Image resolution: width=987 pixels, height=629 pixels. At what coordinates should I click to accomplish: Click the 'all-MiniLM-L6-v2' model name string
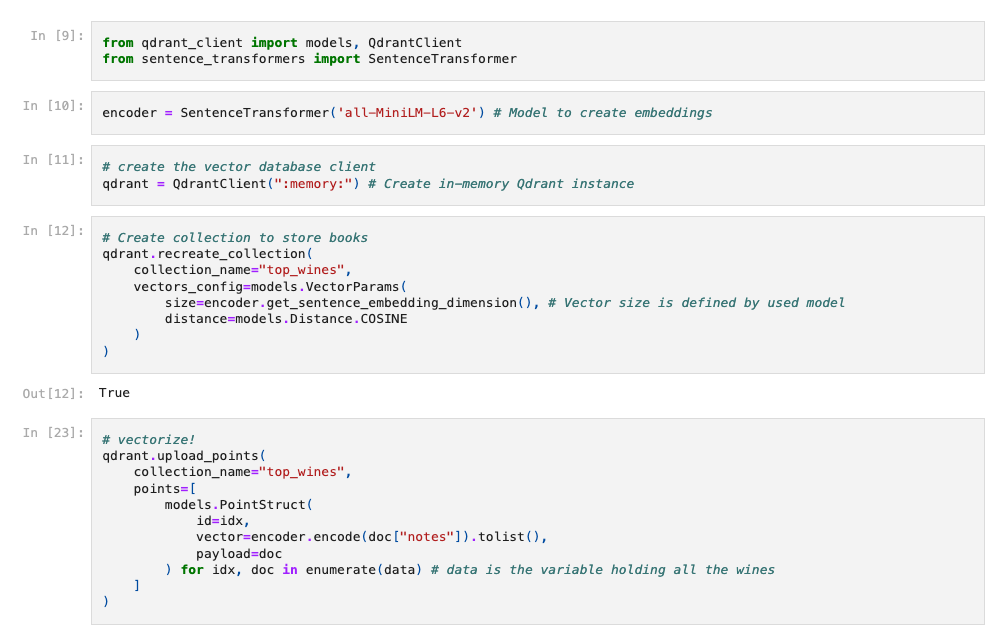coord(408,113)
